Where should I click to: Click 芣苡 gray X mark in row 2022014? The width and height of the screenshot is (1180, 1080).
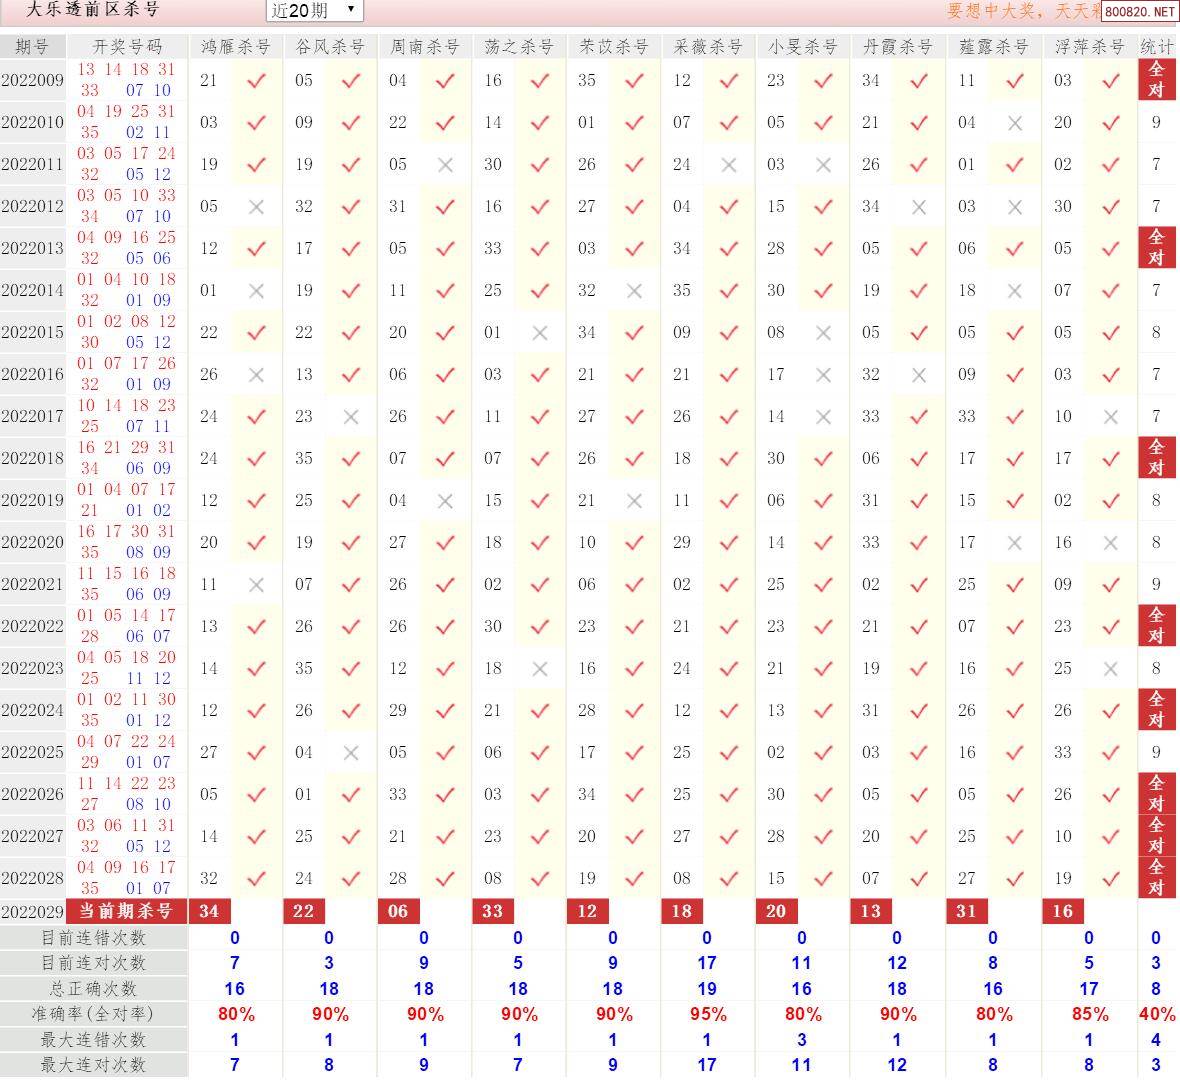coord(634,291)
